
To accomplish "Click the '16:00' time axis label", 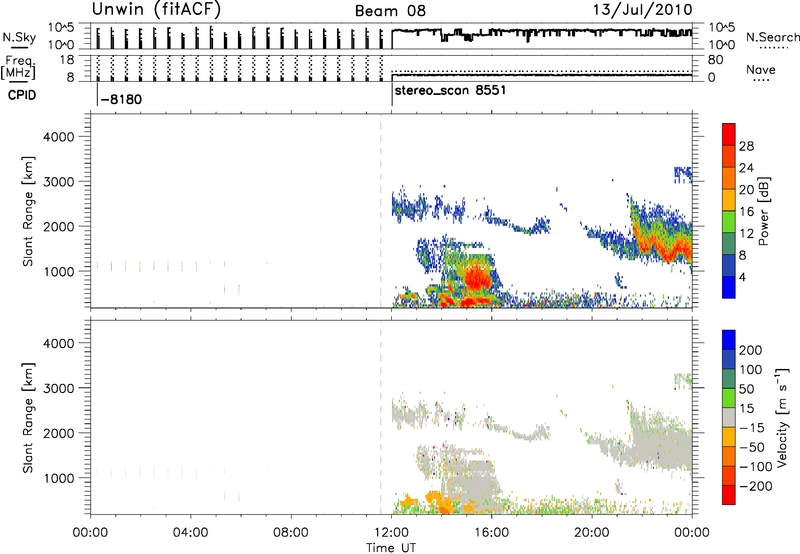I will (x=491, y=533).
